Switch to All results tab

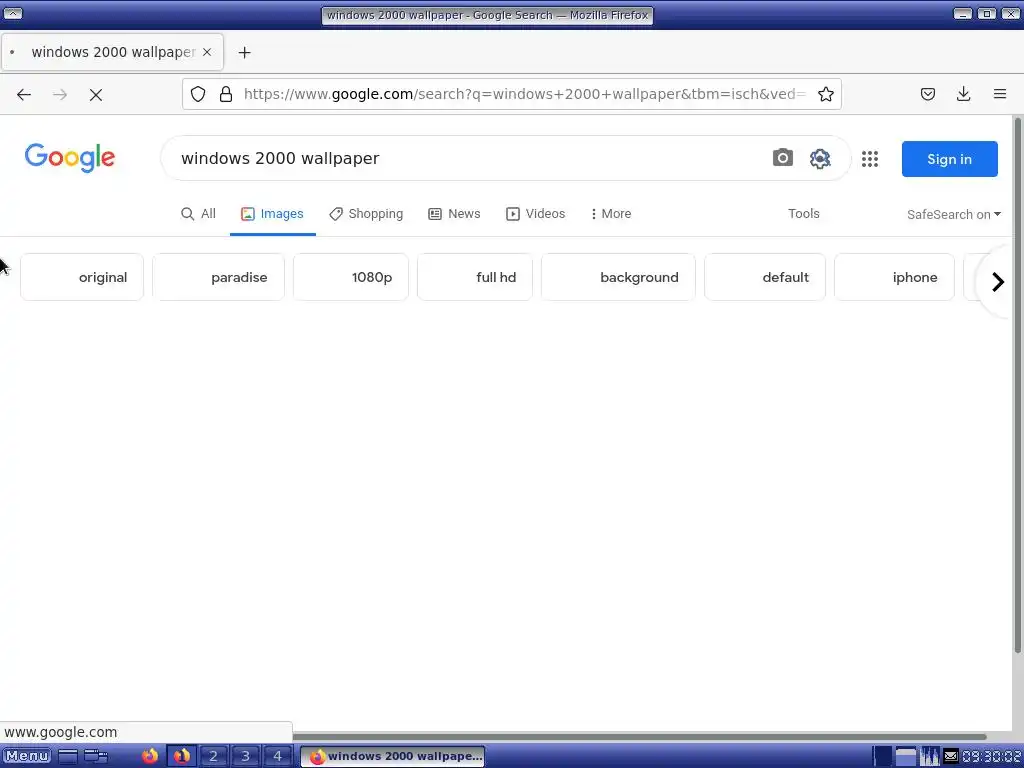[198, 214]
